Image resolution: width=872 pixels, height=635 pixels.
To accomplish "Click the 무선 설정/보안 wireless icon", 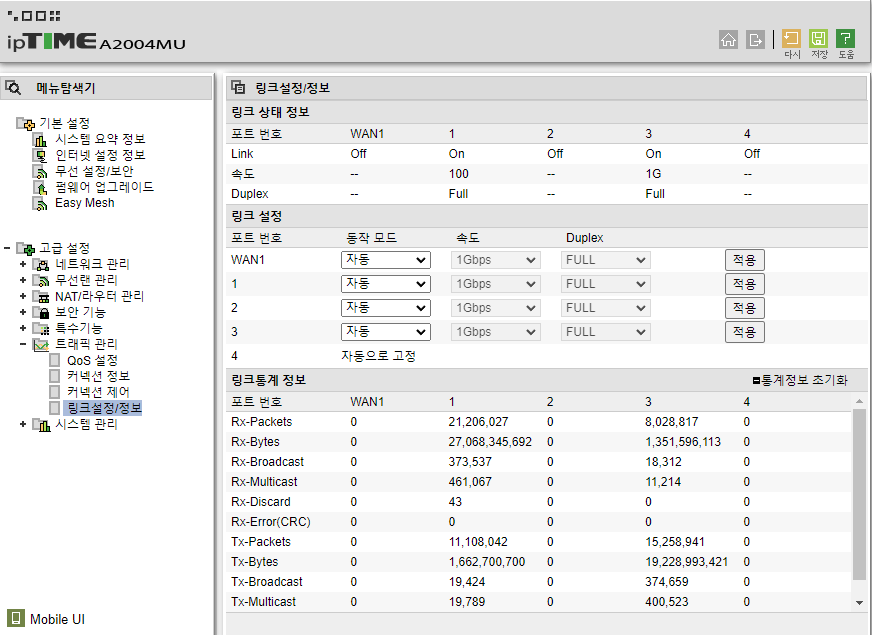I will [40, 172].
